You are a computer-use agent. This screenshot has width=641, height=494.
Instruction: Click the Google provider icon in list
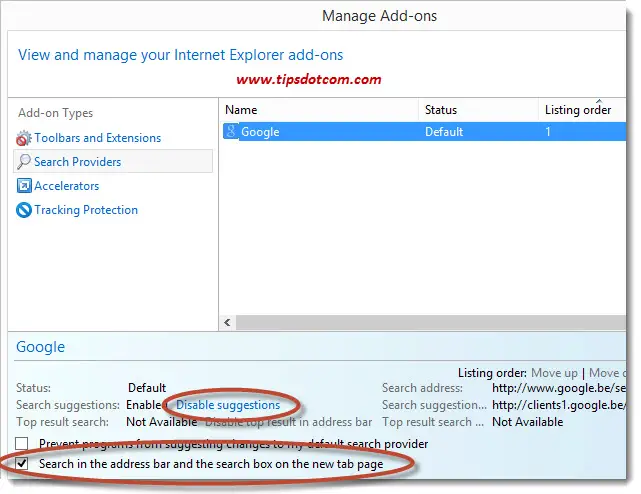click(x=231, y=131)
